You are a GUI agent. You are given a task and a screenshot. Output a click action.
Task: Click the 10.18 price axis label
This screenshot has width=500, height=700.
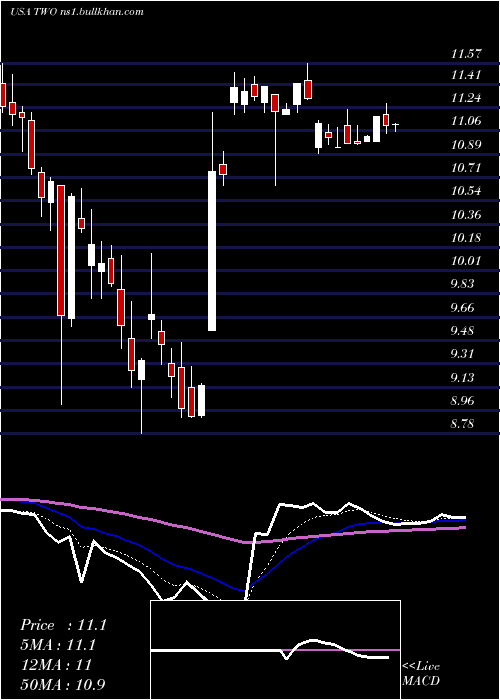466,238
